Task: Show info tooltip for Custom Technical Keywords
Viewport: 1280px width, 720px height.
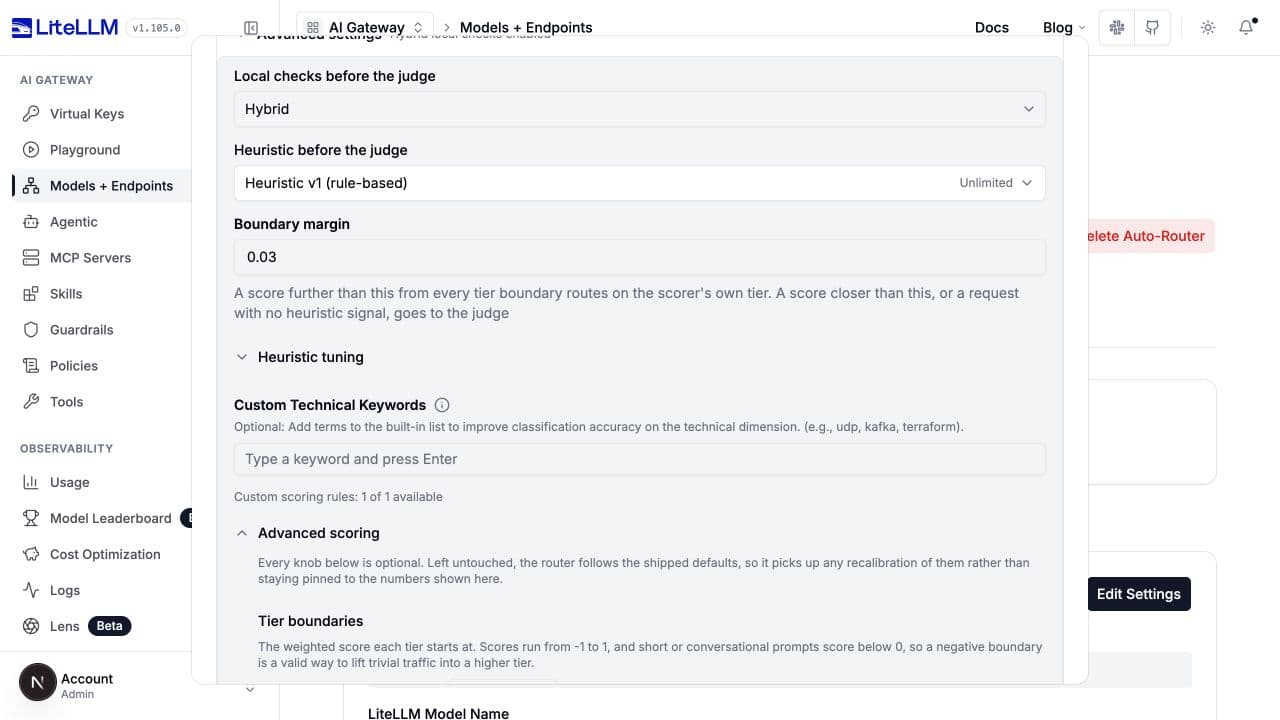Action: click(442, 405)
